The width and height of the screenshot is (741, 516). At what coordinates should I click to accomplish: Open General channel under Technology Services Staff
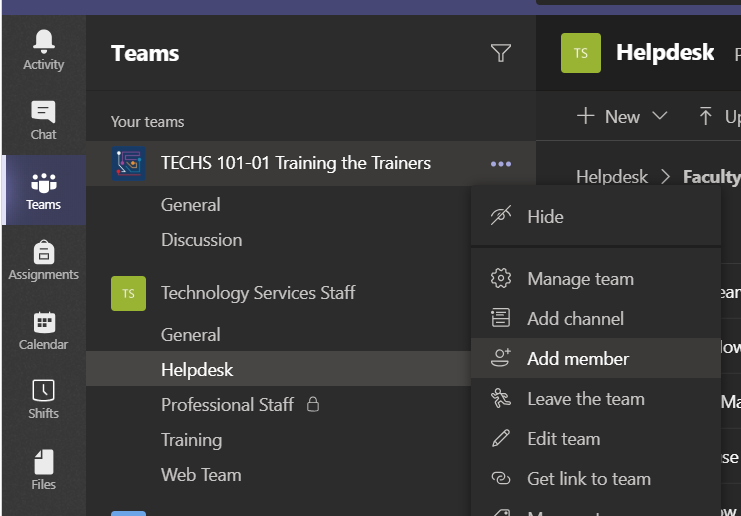click(x=190, y=335)
